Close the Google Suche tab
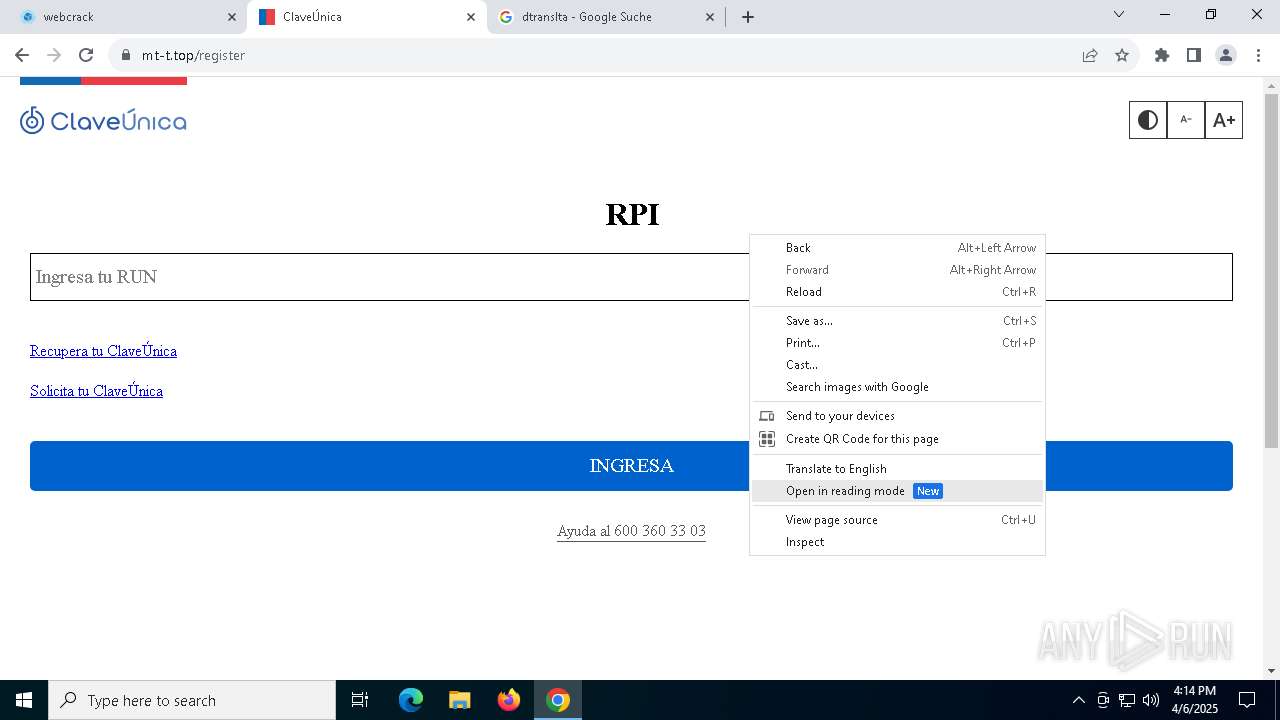The height and width of the screenshot is (720, 1280). tap(710, 17)
